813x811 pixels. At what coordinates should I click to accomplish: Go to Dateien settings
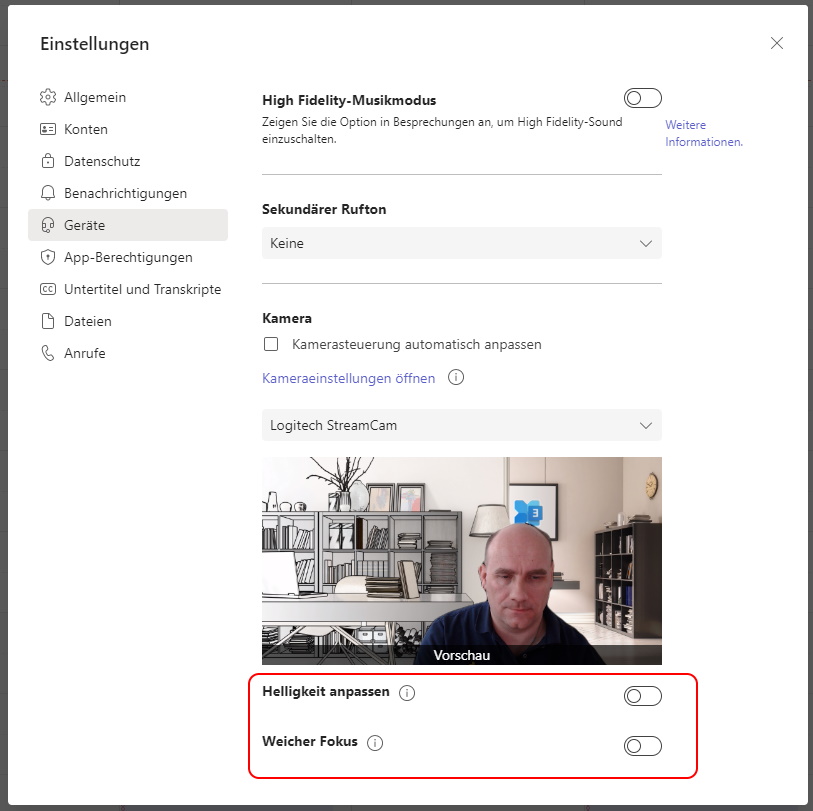128,321
